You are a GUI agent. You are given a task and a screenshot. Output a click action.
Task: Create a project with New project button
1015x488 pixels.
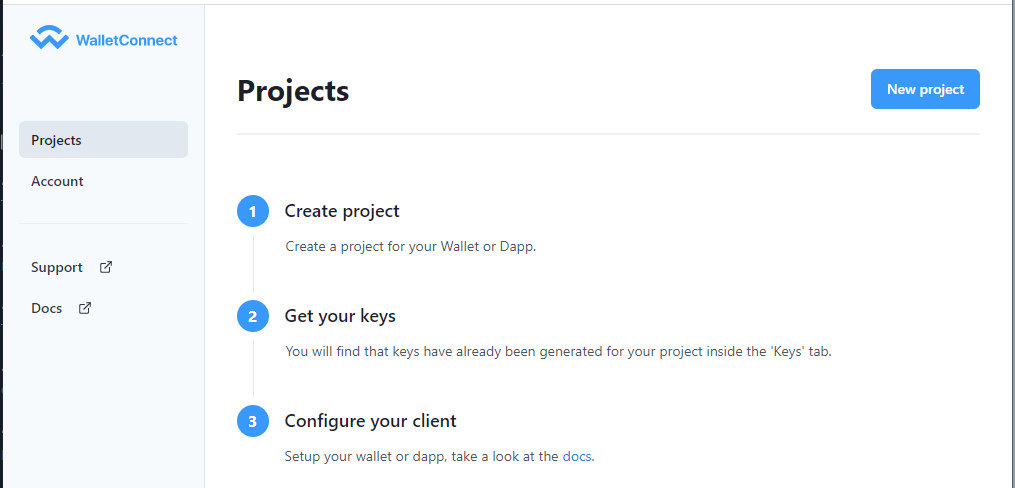(925, 89)
